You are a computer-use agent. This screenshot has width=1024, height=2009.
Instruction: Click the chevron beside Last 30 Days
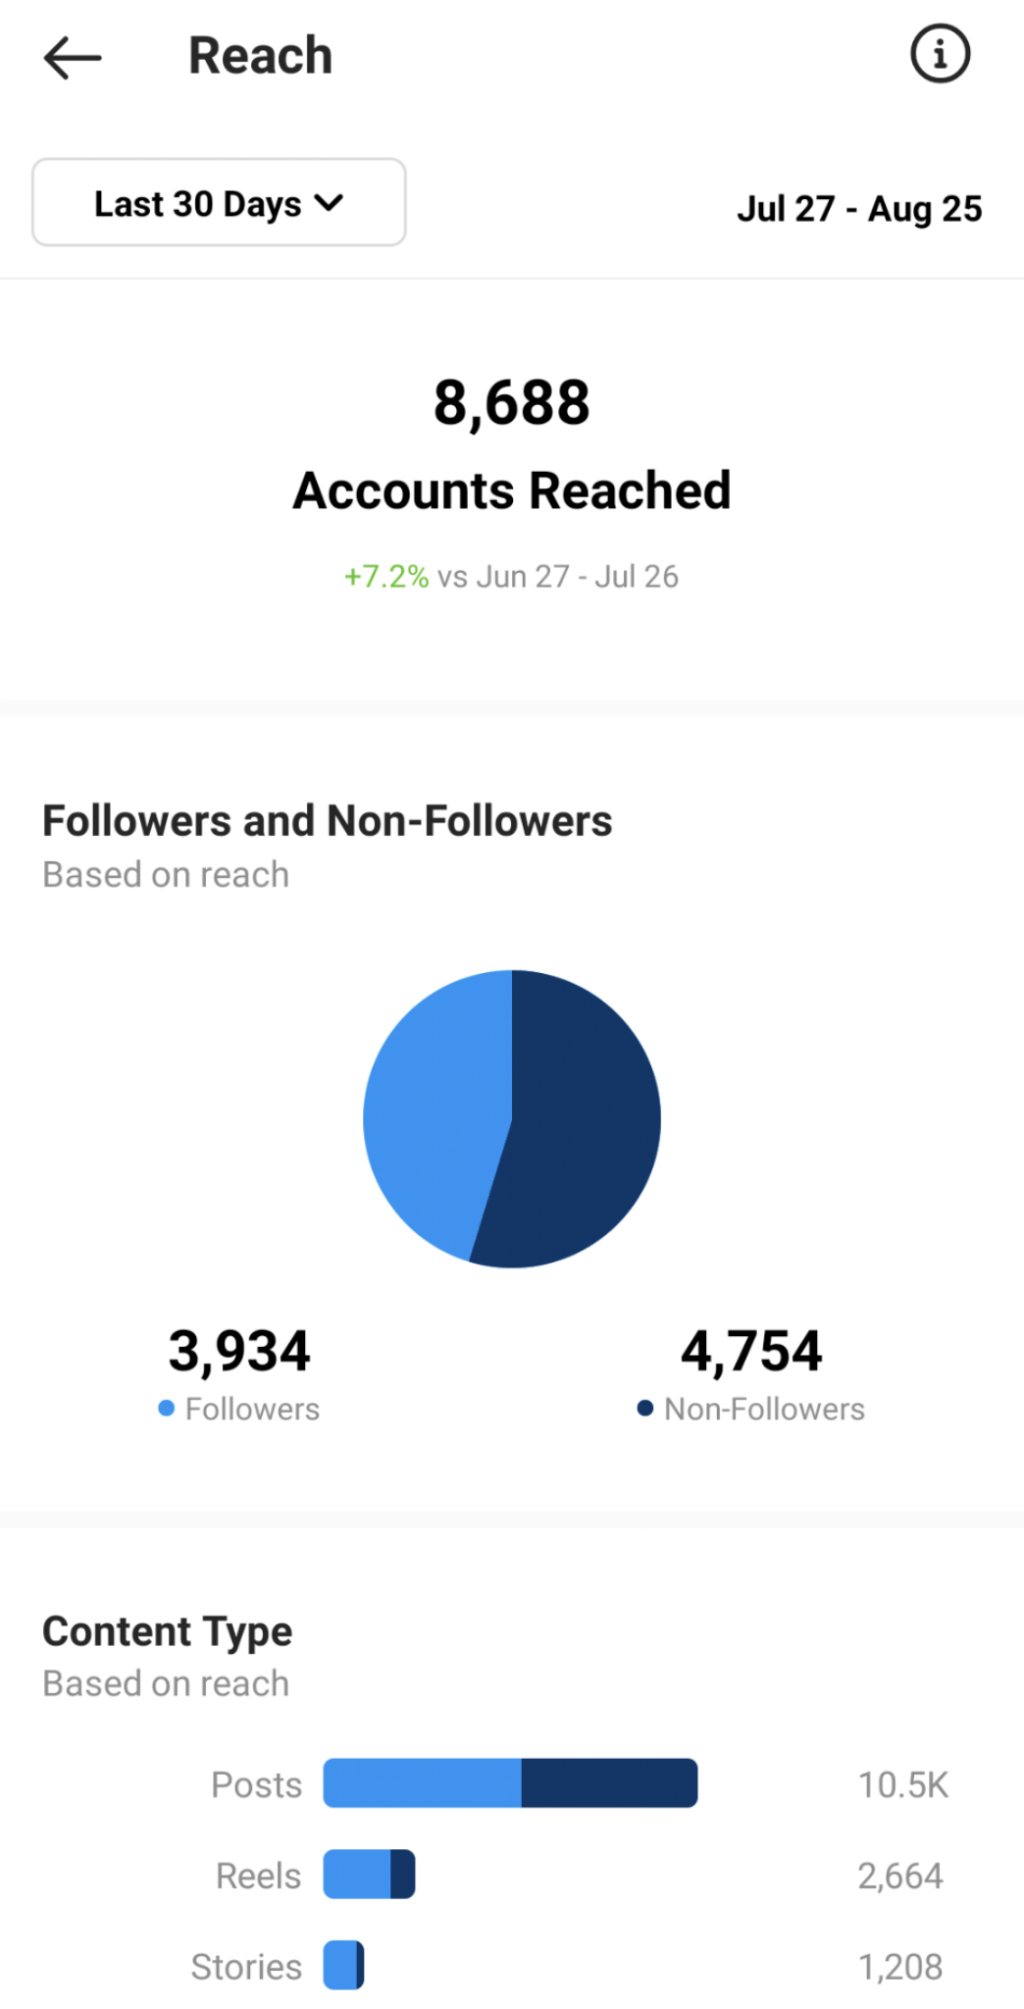click(329, 203)
